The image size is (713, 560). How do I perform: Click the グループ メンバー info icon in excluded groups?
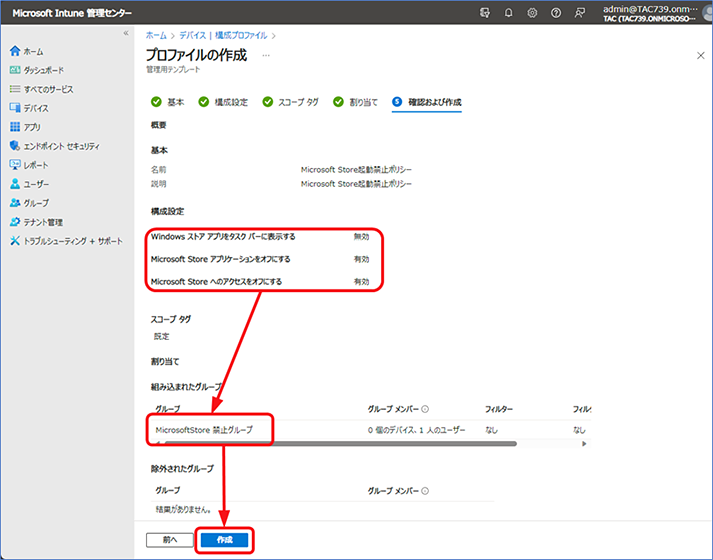[425, 491]
